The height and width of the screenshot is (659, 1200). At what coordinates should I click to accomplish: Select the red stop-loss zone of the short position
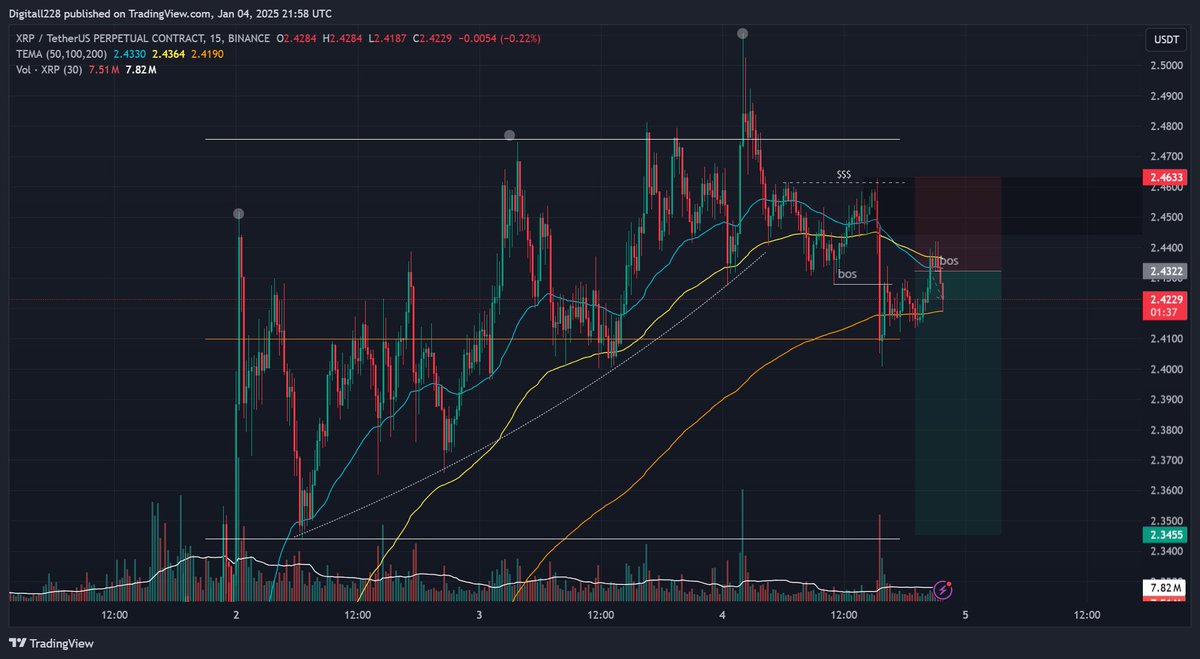click(x=958, y=224)
